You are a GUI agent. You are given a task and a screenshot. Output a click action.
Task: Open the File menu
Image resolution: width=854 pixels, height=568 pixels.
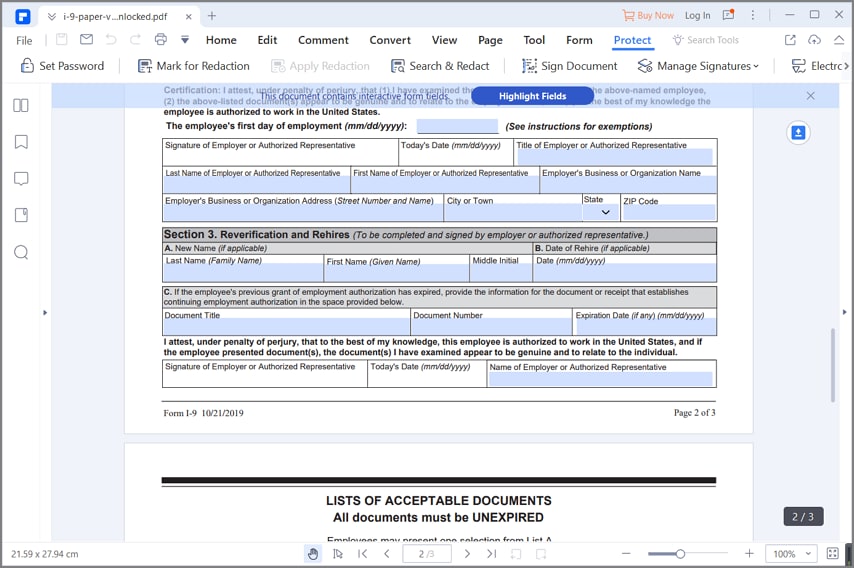24,40
